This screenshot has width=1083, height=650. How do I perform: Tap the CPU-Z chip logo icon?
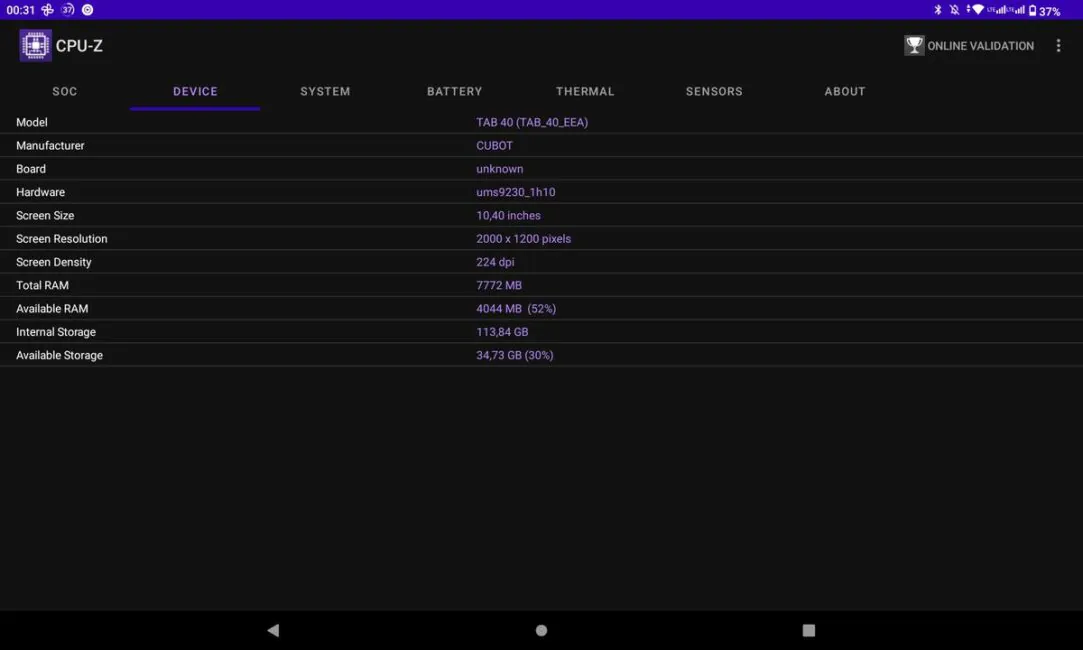pyautogui.click(x=35, y=46)
